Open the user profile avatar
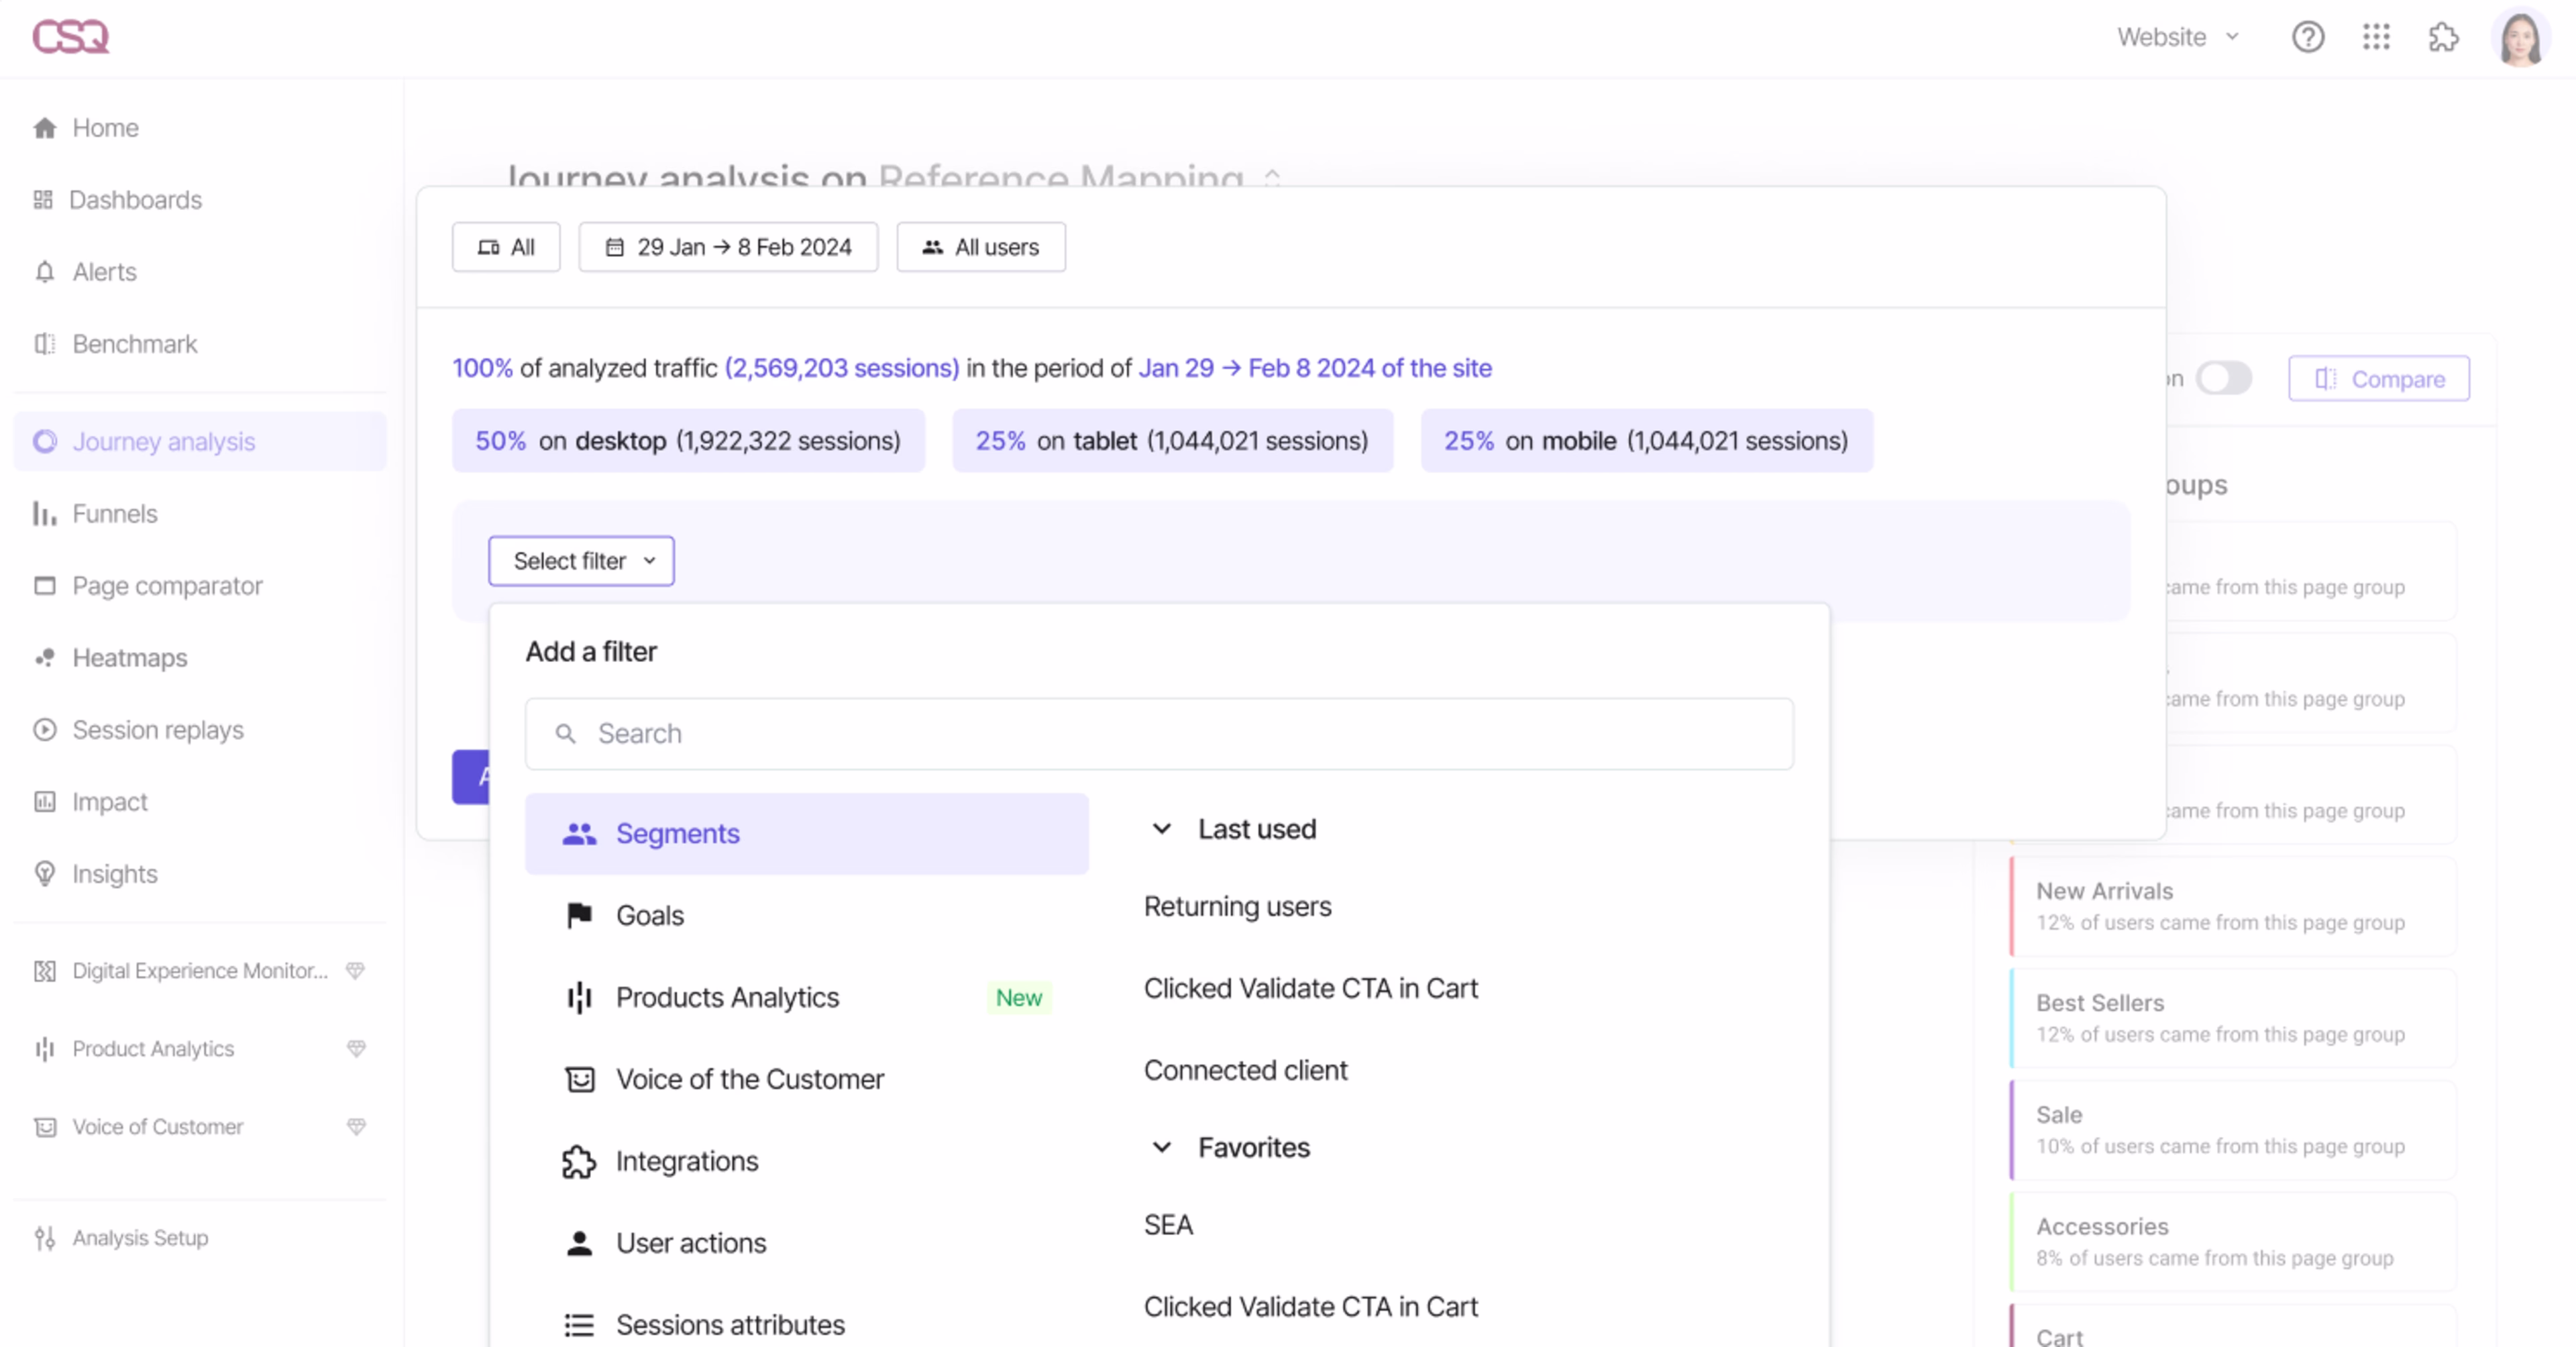 click(2519, 38)
